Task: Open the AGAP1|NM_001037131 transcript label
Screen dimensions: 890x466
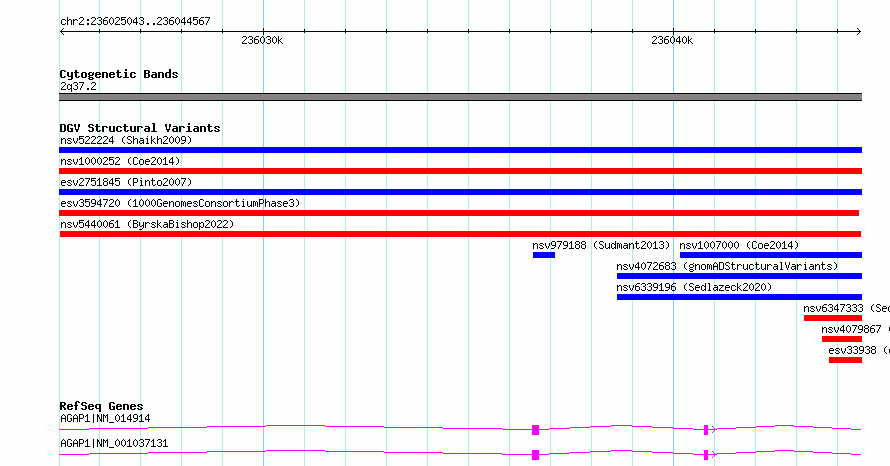Action: click(114, 443)
